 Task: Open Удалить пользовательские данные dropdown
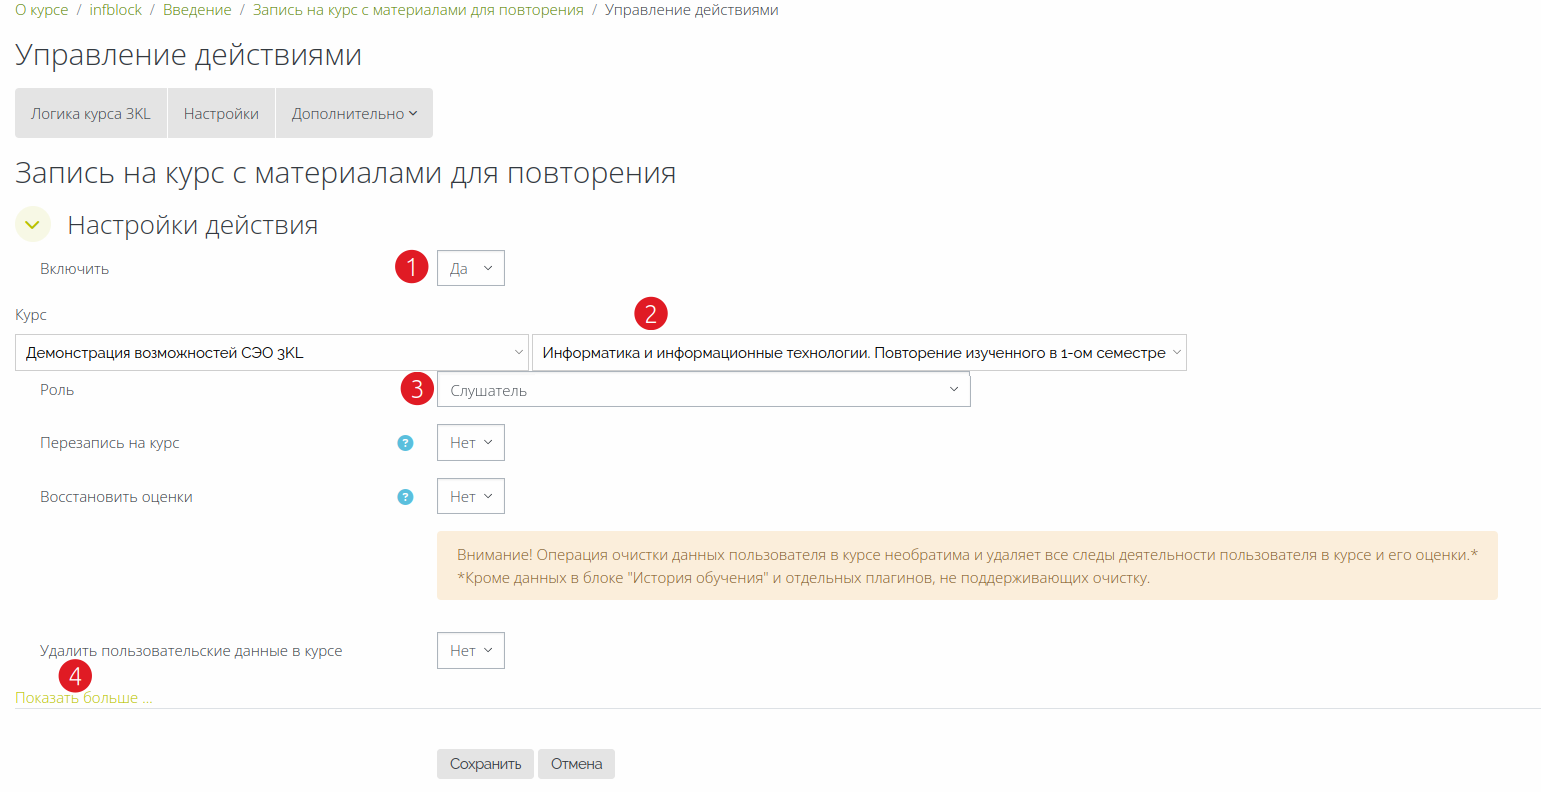tap(470, 651)
